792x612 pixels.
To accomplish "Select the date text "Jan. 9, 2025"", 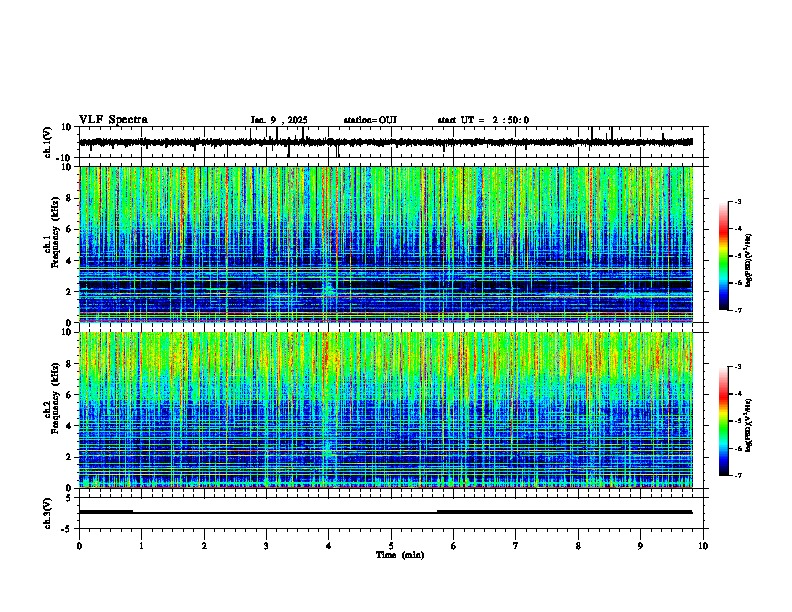I will [x=279, y=120].
